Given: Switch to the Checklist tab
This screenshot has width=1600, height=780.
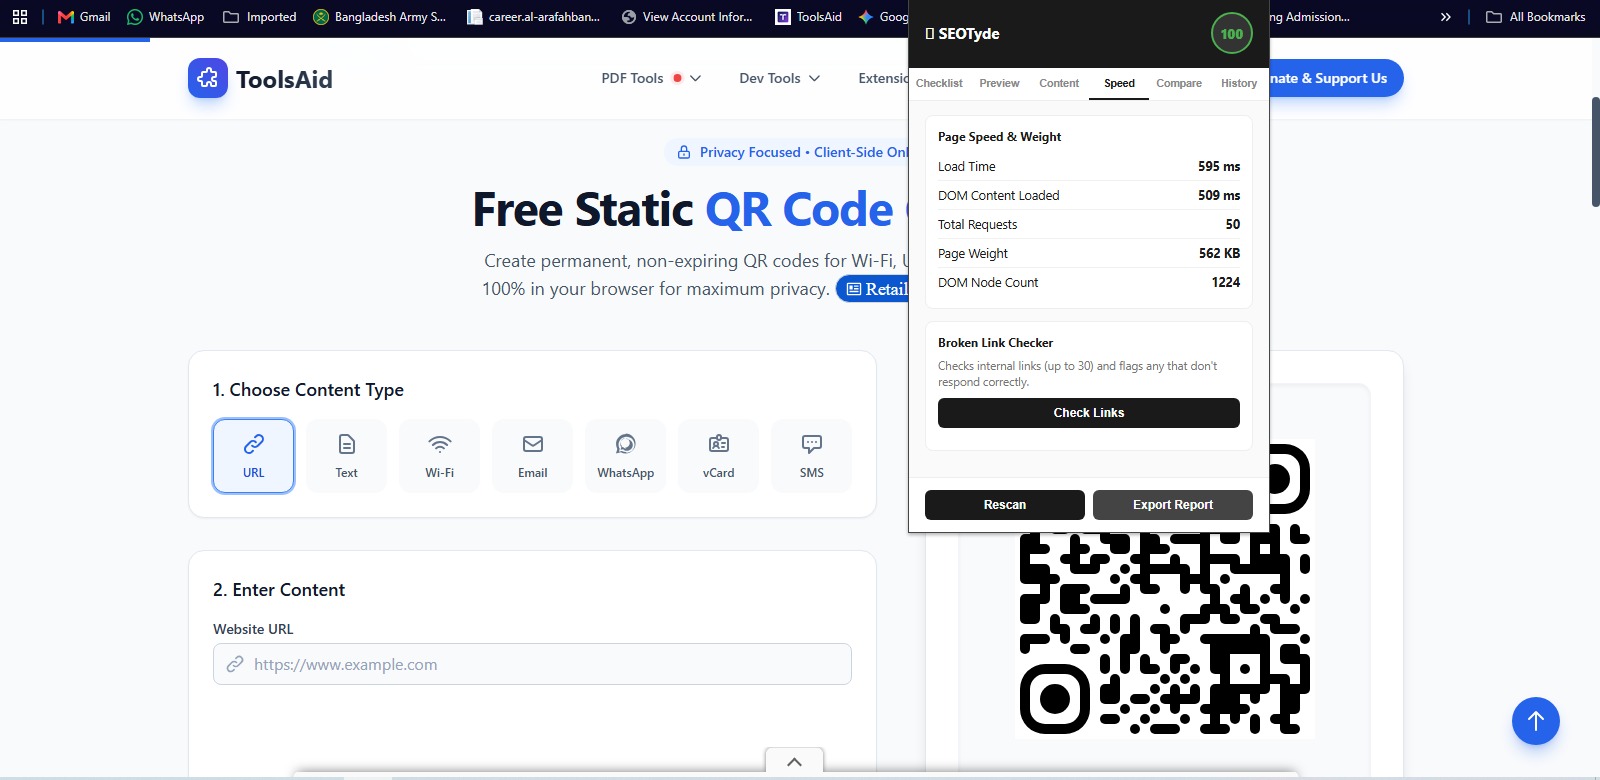Looking at the screenshot, I should pyautogui.click(x=939, y=83).
